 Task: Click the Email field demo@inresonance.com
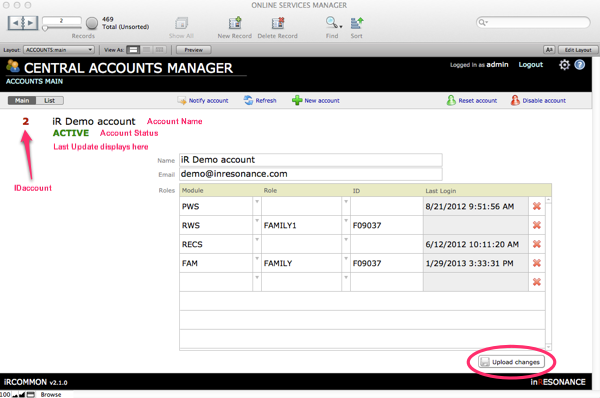point(311,174)
